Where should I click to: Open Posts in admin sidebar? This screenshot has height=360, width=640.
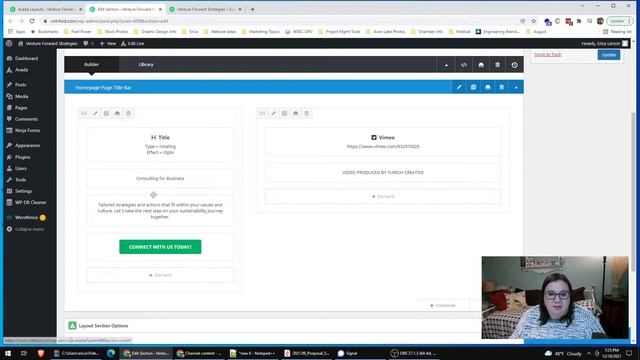click(20, 84)
